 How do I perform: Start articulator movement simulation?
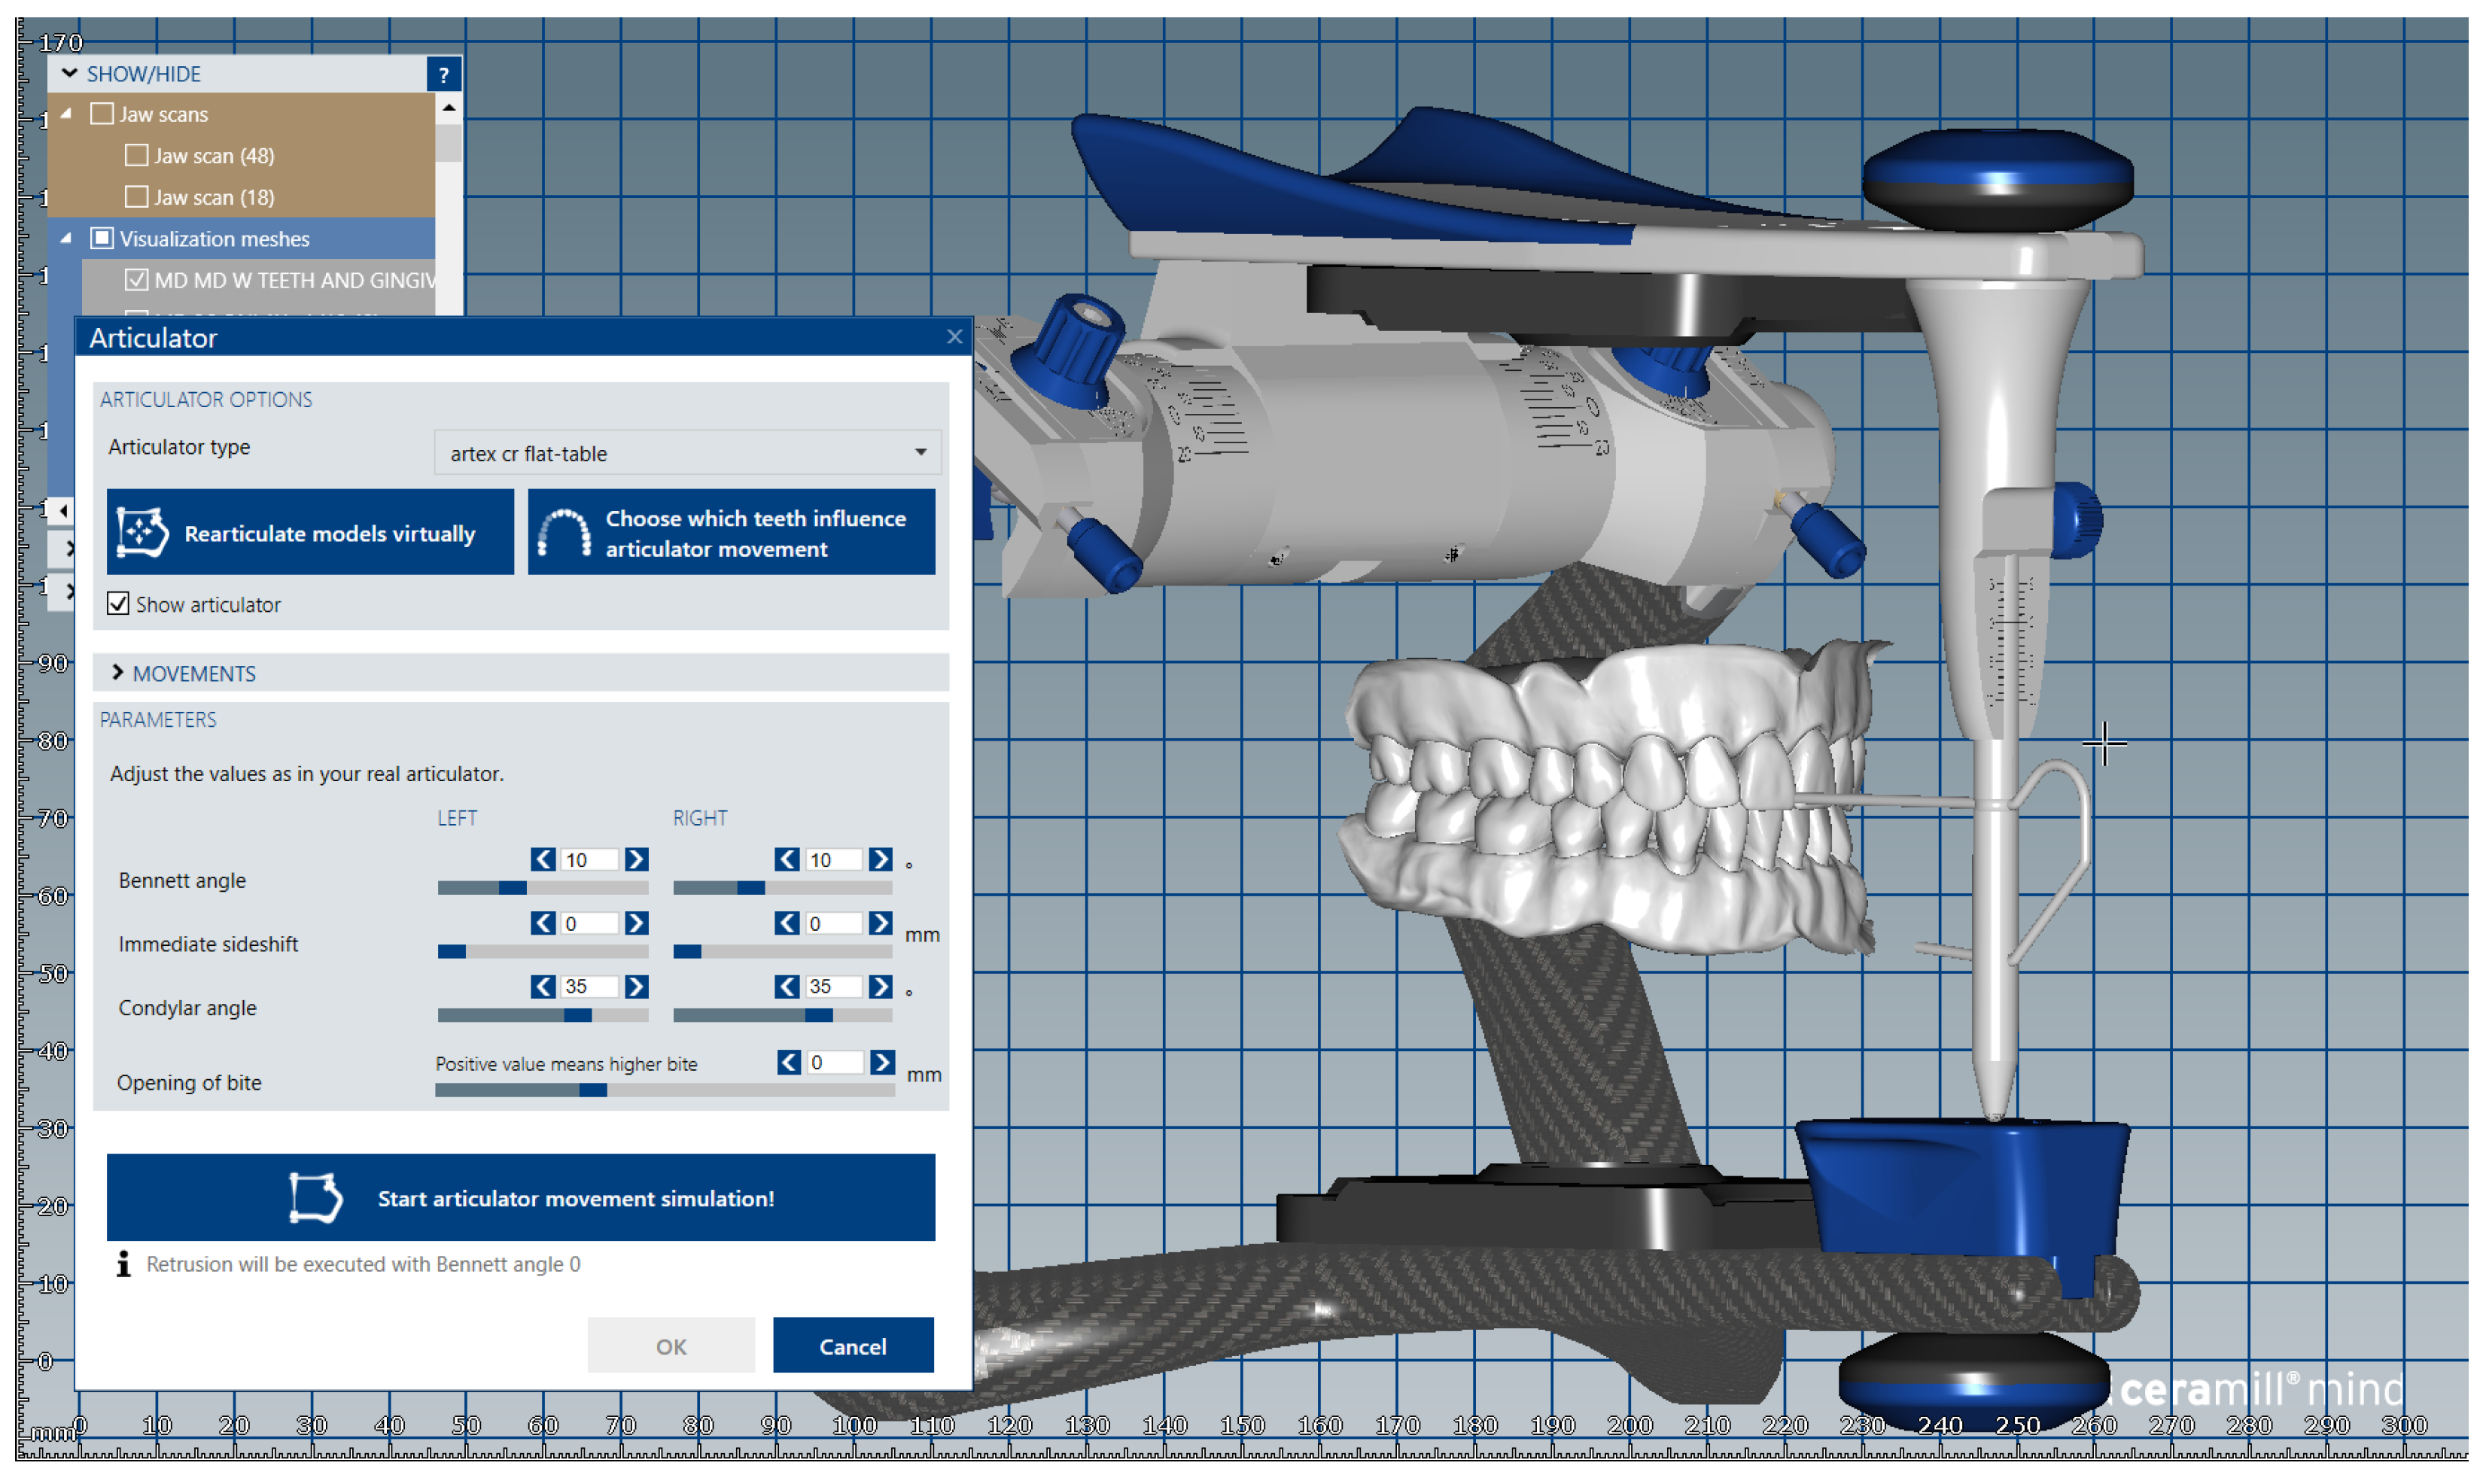click(520, 1198)
